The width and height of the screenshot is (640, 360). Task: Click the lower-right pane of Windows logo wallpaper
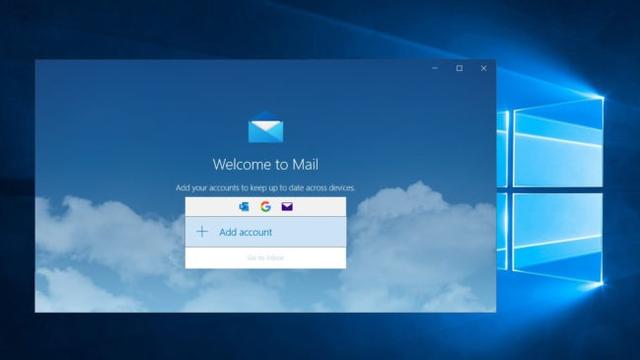click(x=558, y=237)
